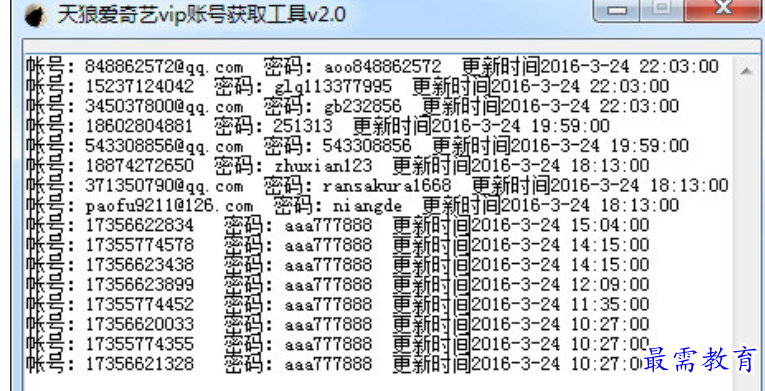Select account 17356621328
The height and width of the screenshot is (391, 765).
[x=140, y=364]
